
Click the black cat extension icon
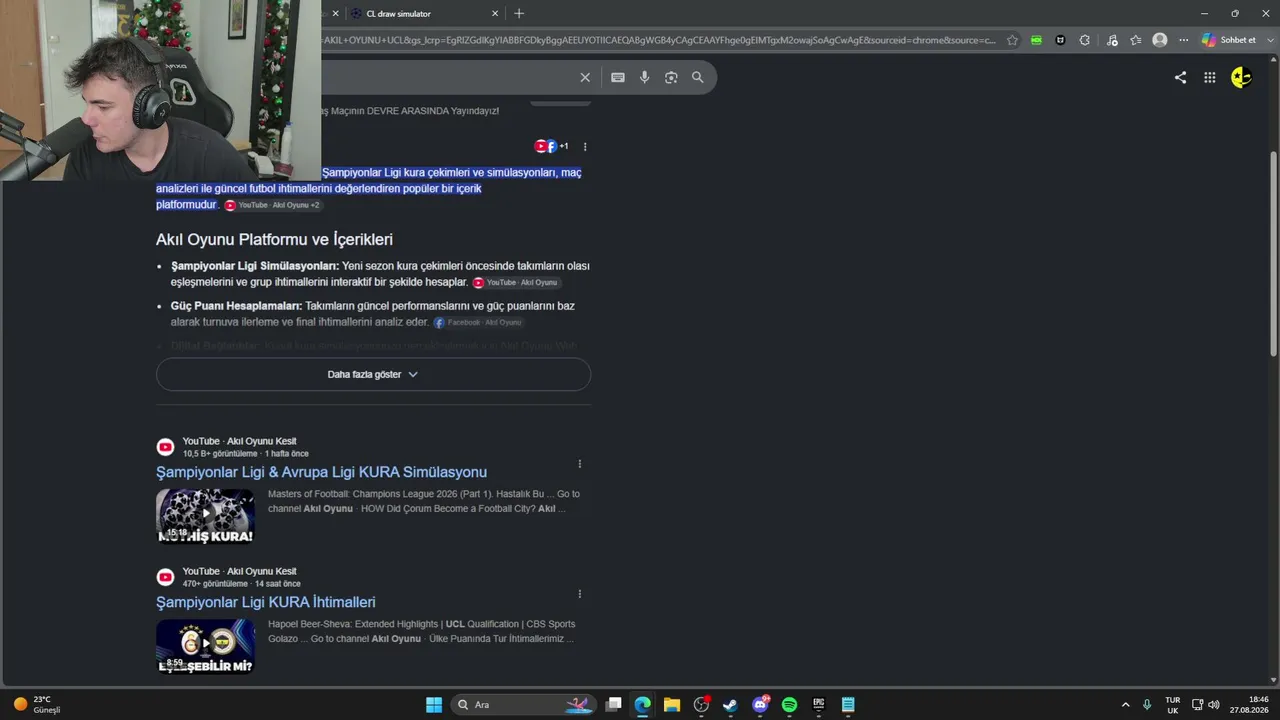coord(1060,40)
